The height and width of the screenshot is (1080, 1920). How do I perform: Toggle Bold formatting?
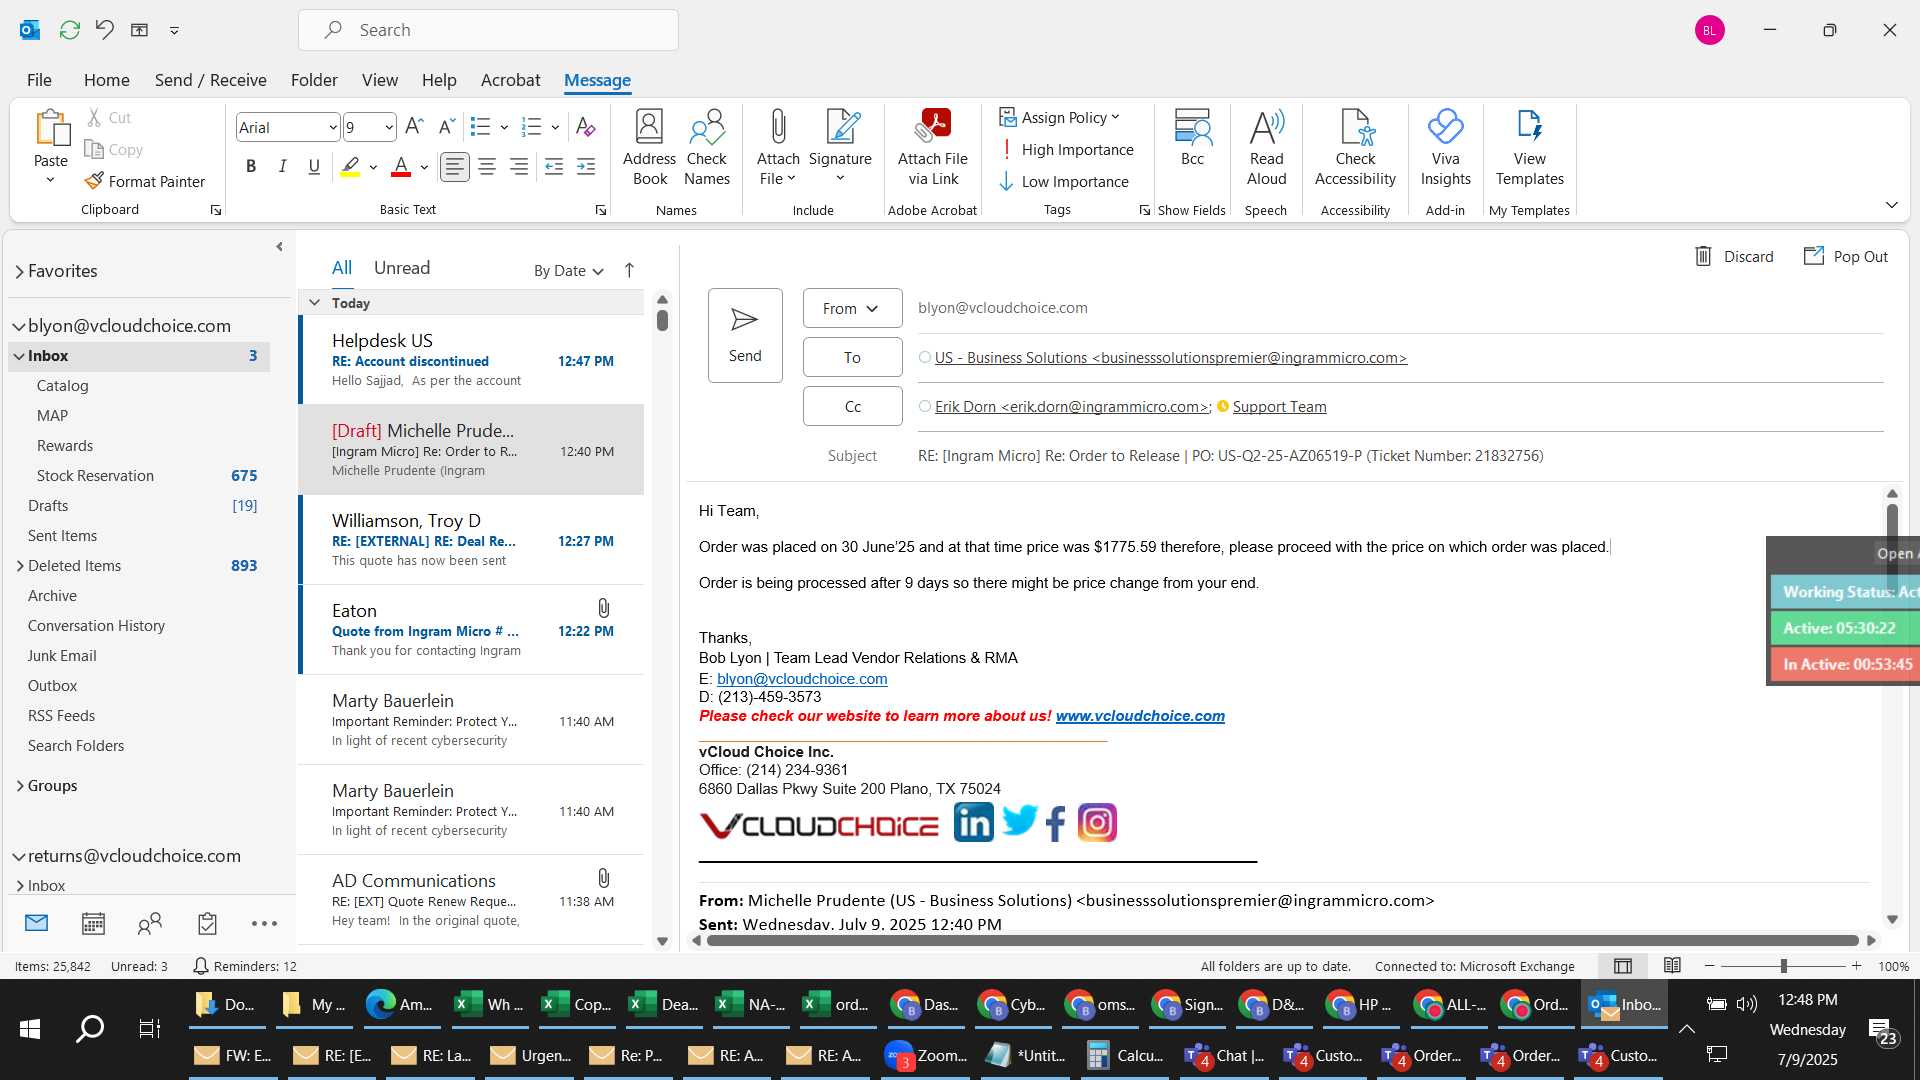click(x=251, y=167)
